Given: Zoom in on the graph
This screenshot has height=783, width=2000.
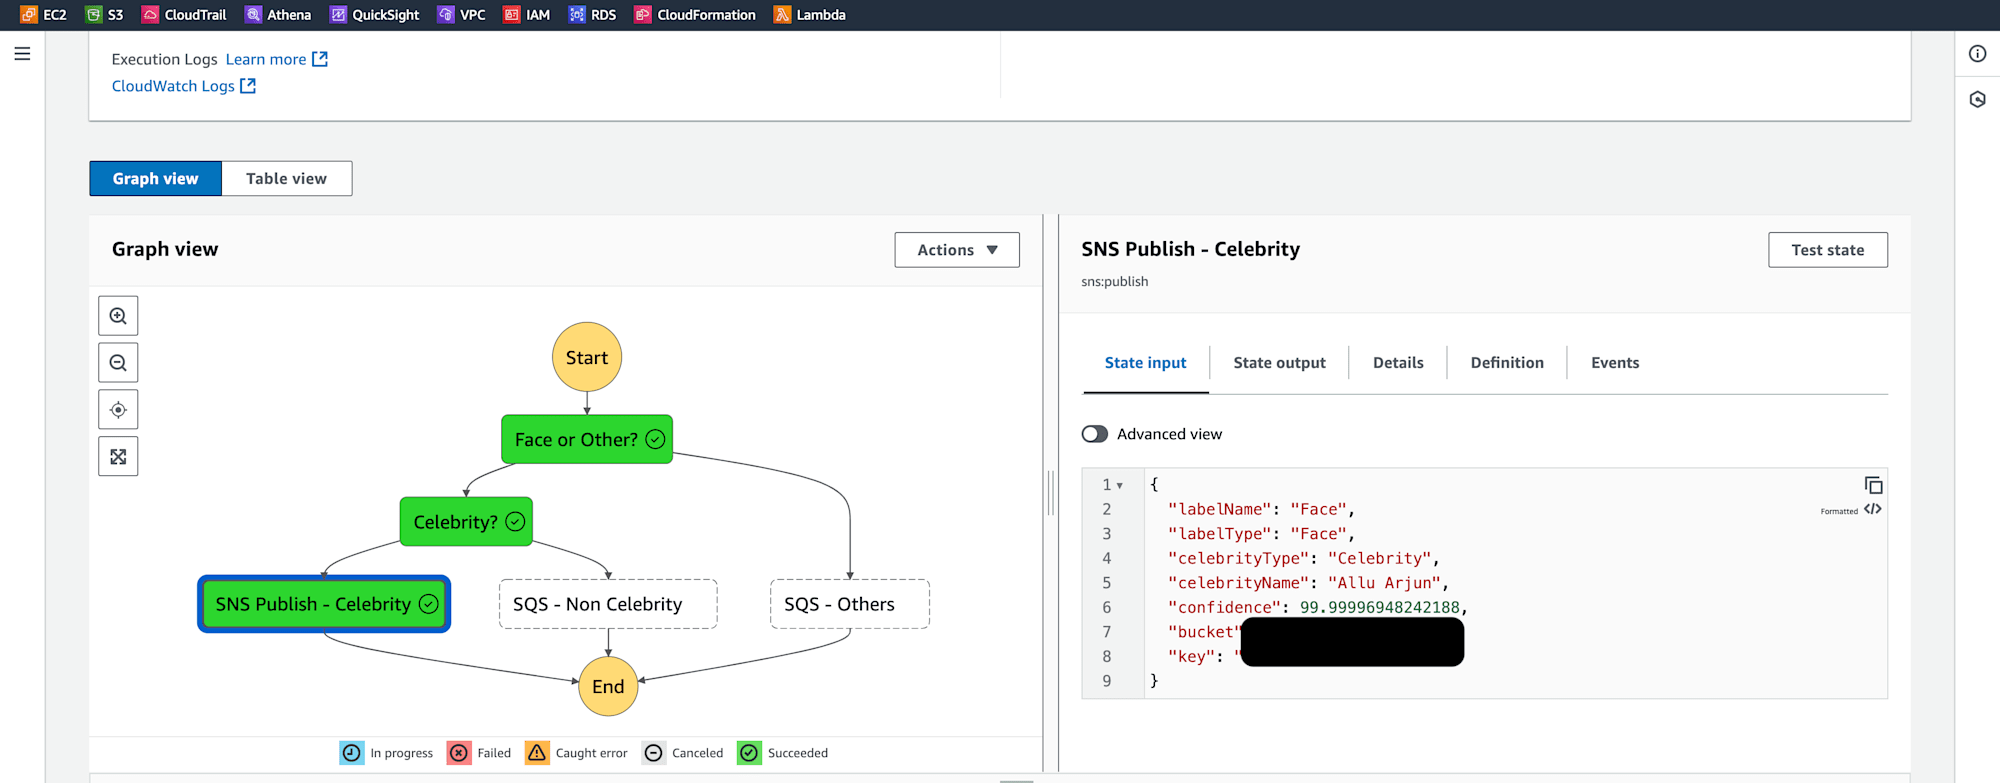Looking at the screenshot, I should click(118, 316).
